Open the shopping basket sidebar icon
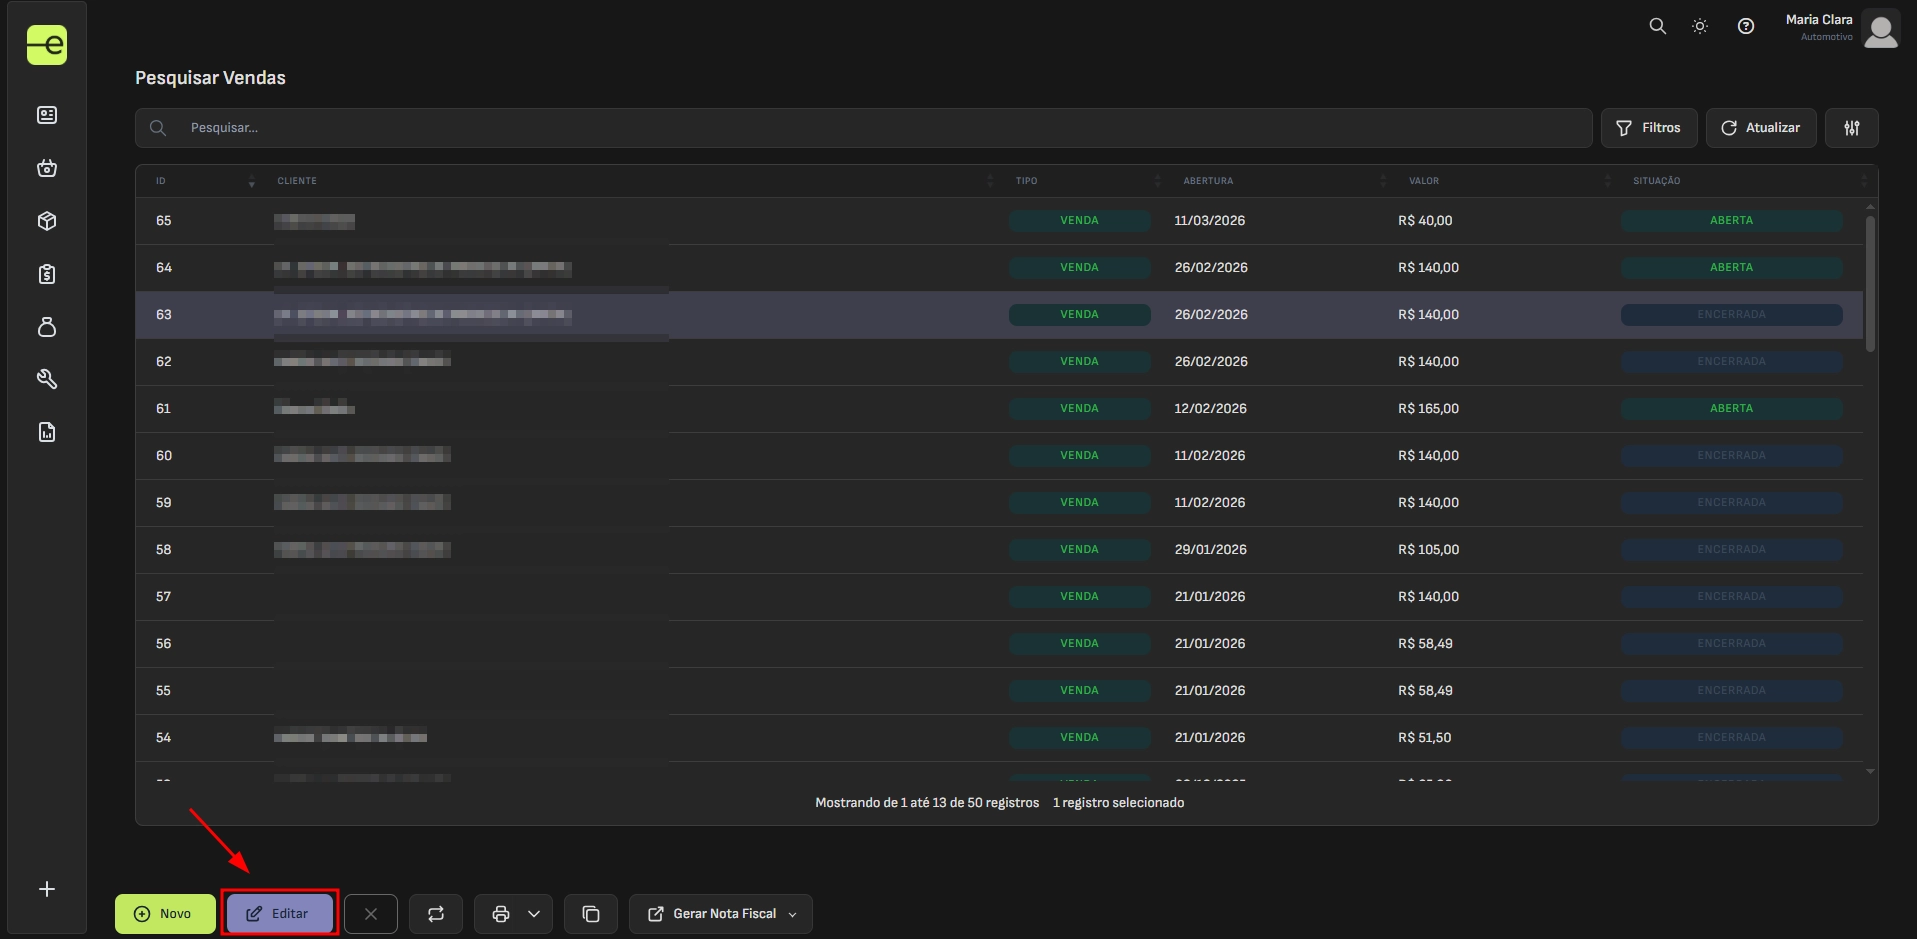The image size is (1917, 939). (x=47, y=168)
